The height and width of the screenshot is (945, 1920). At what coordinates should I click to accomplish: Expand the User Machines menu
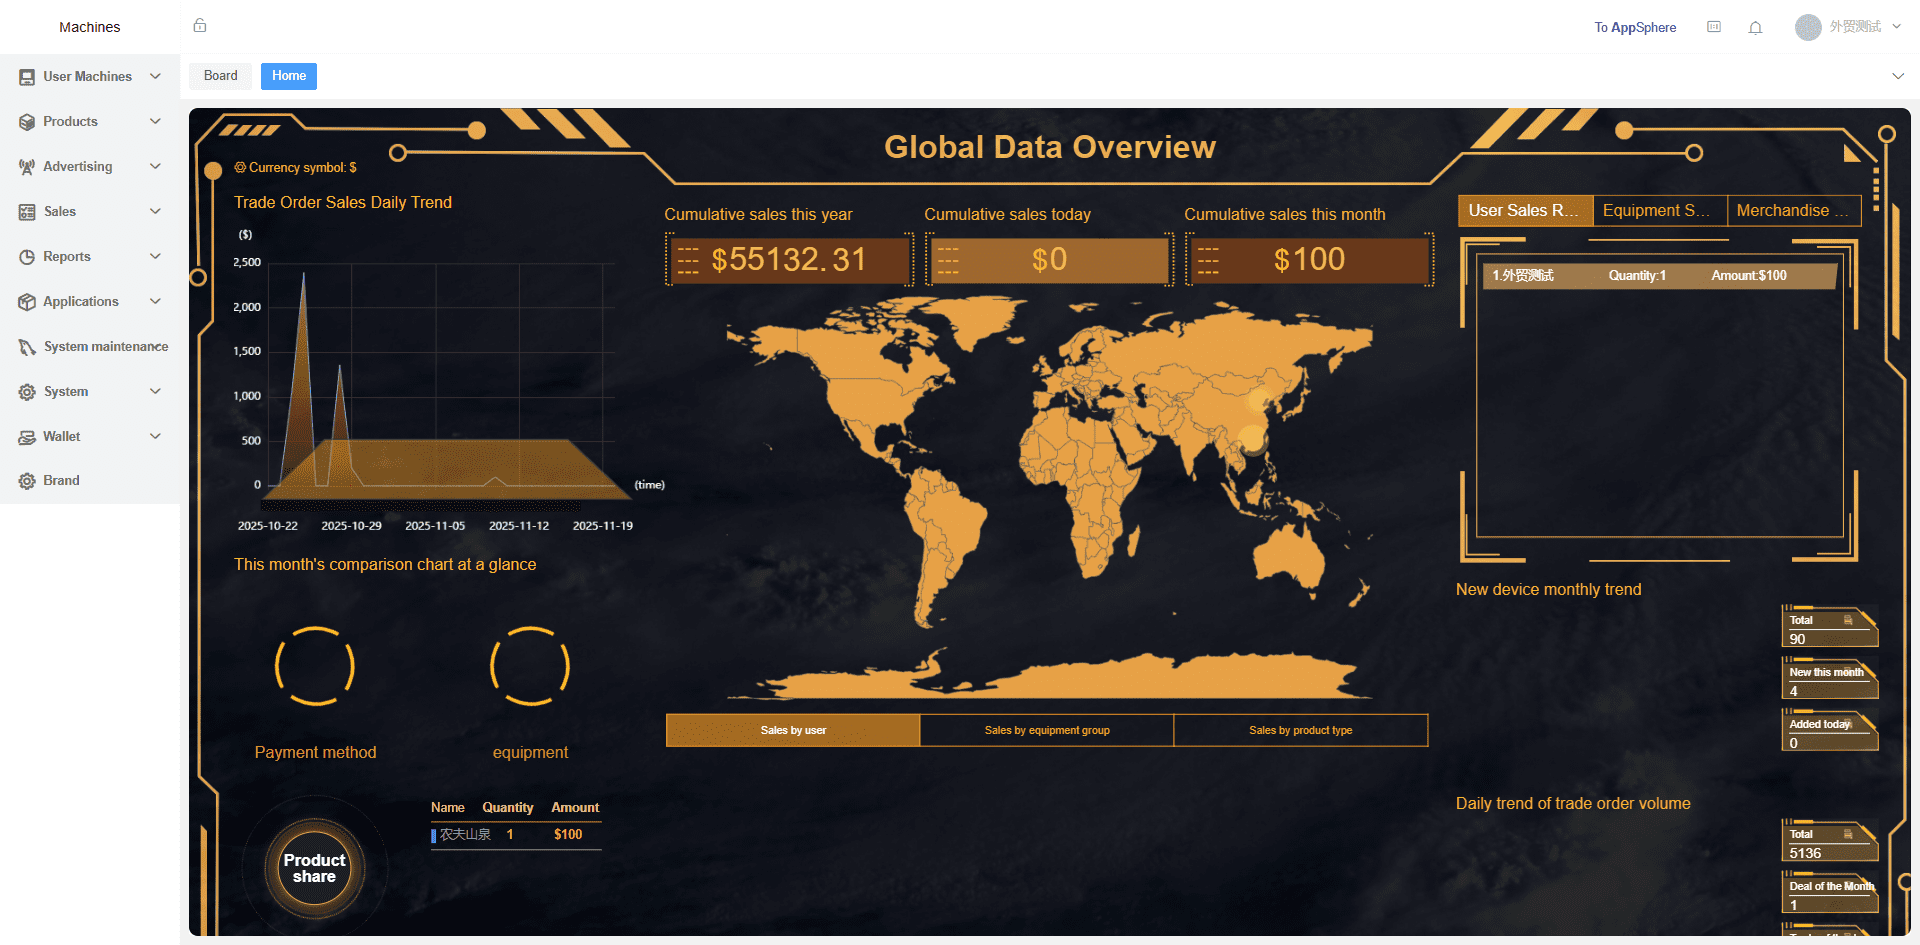point(90,77)
